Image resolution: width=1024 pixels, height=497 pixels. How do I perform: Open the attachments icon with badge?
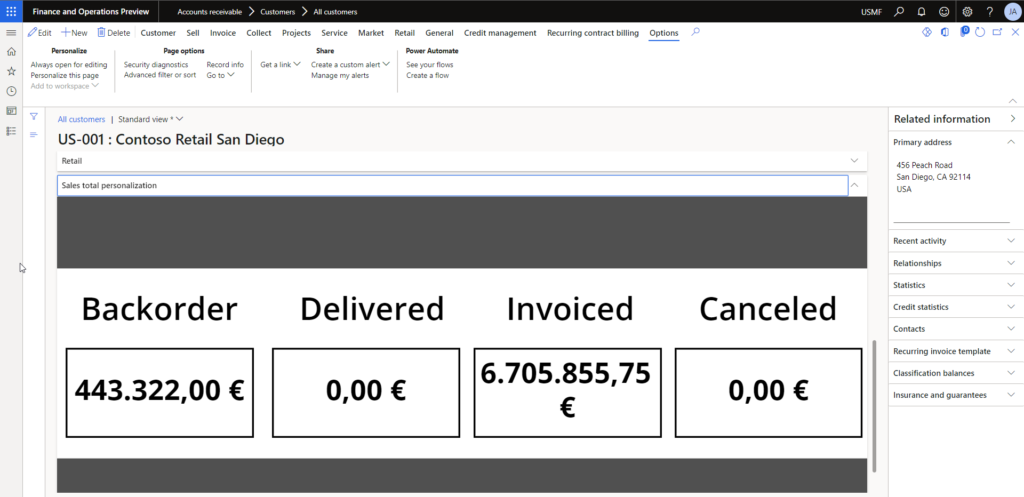pos(964,31)
